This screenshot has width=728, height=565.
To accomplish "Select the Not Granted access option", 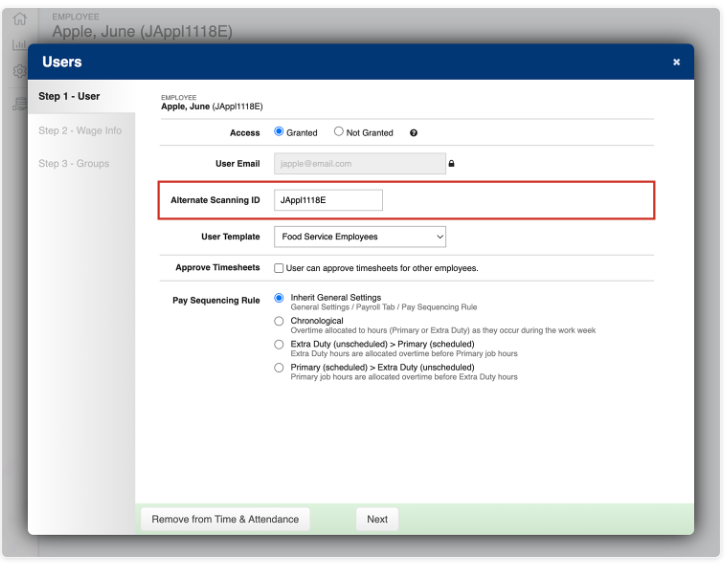I will [339, 132].
